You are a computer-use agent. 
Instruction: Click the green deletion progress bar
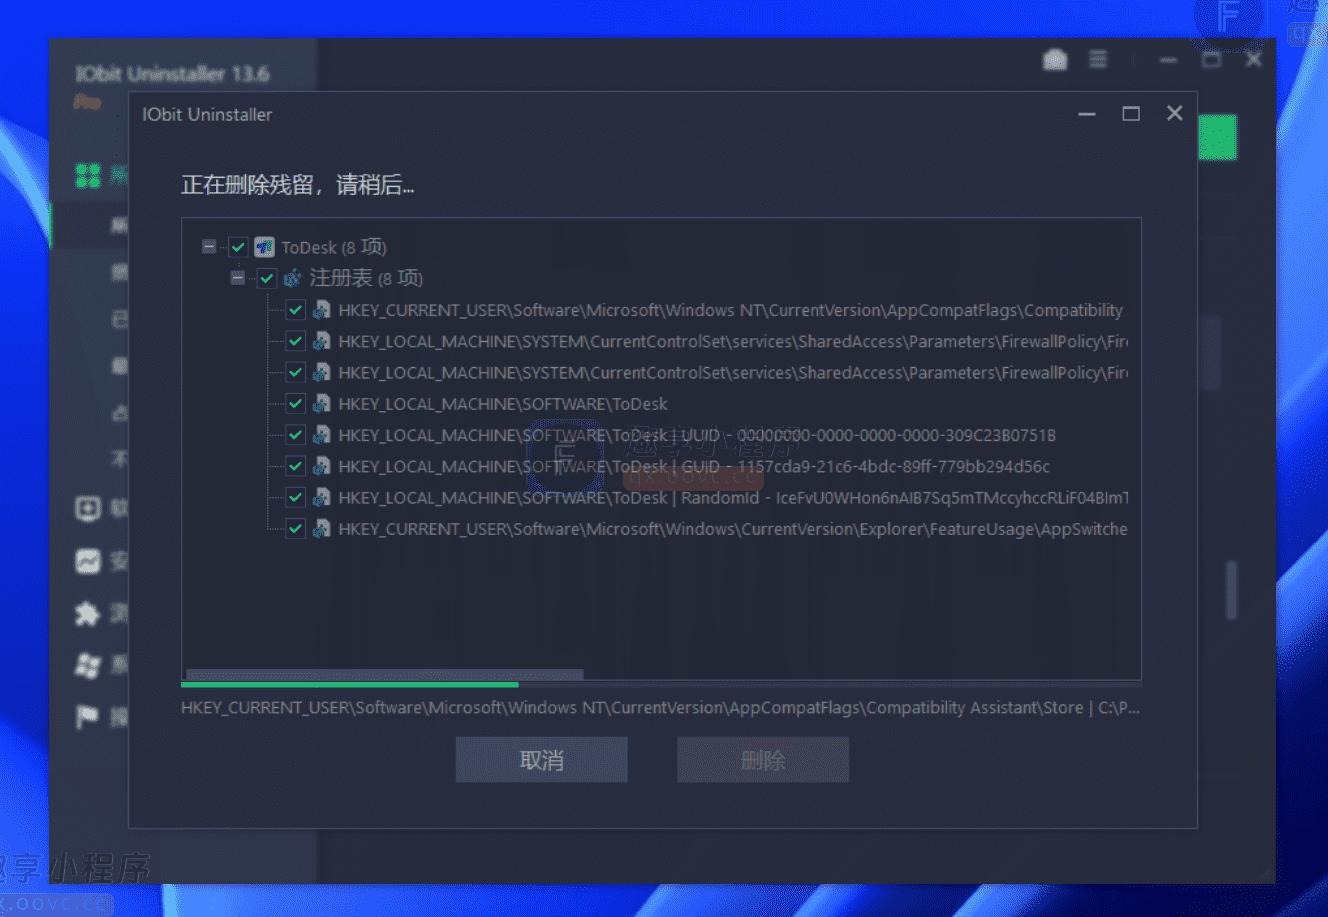tap(350, 685)
